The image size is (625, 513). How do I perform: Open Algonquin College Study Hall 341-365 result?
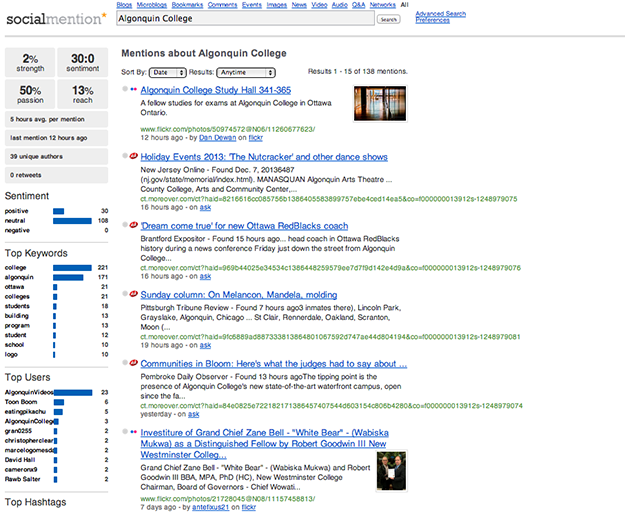tap(216, 90)
